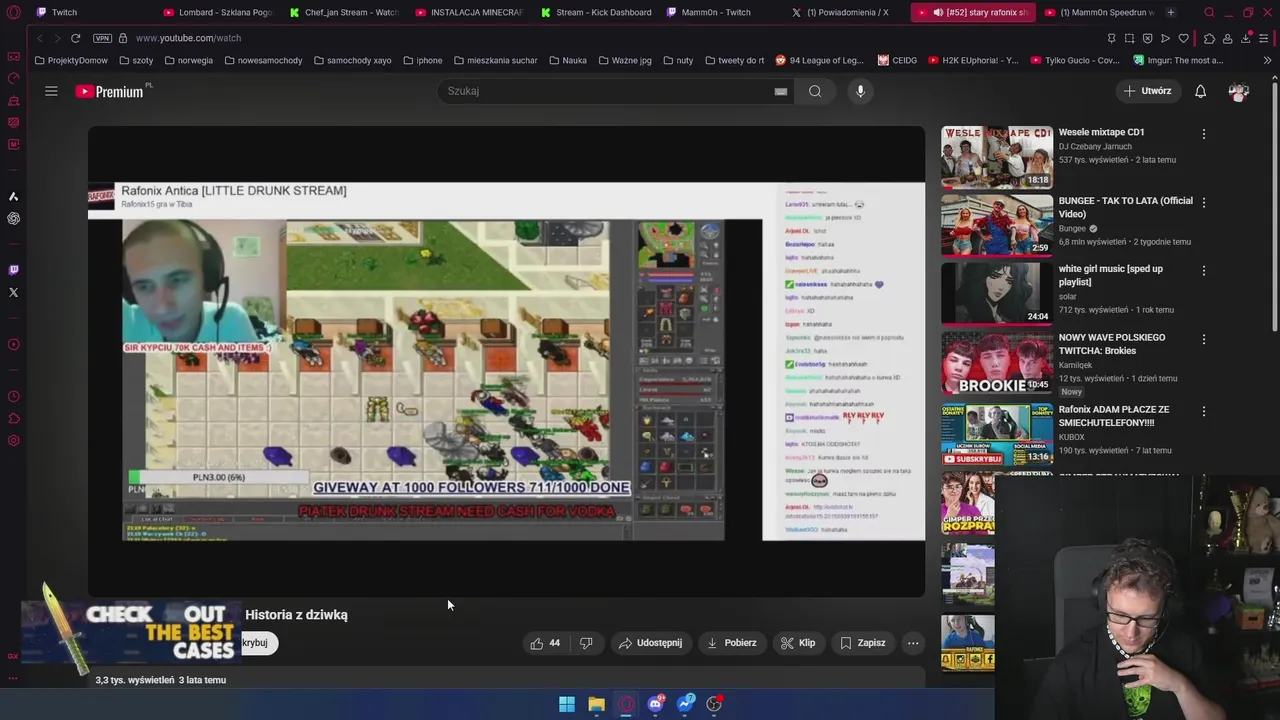Open BUNGEE - TAK TO LATA thumbnail
The width and height of the screenshot is (1280, 720).
tap(997, 226)
